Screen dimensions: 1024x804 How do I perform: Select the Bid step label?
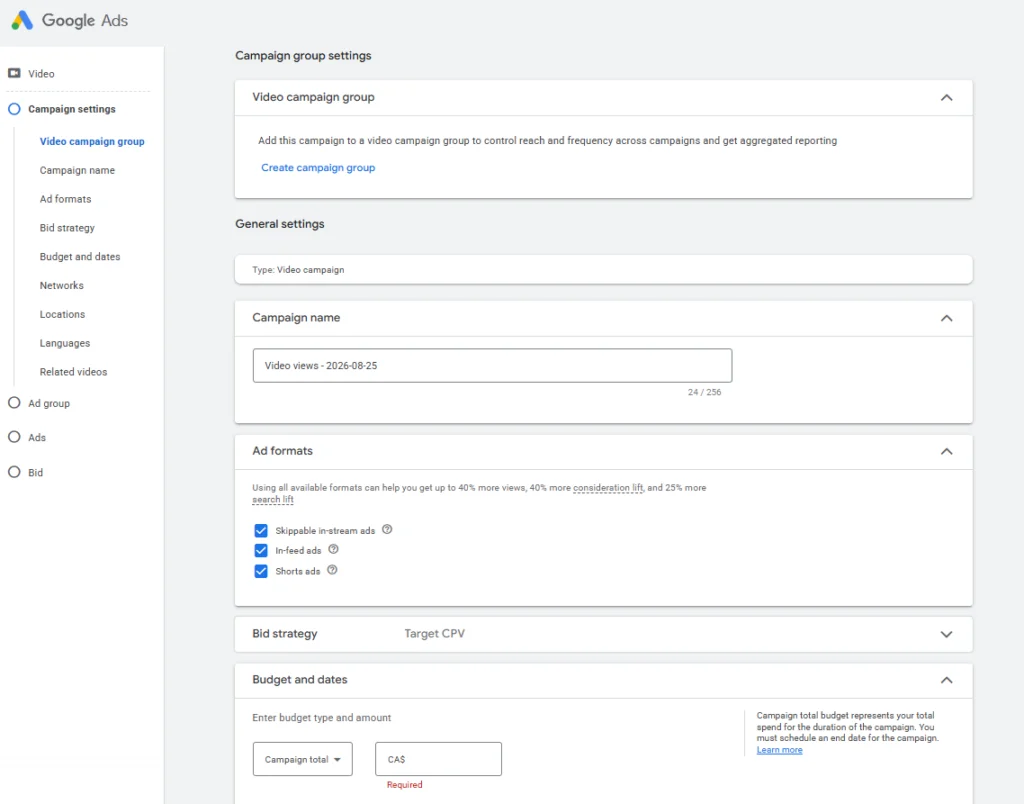click(35, 472)
